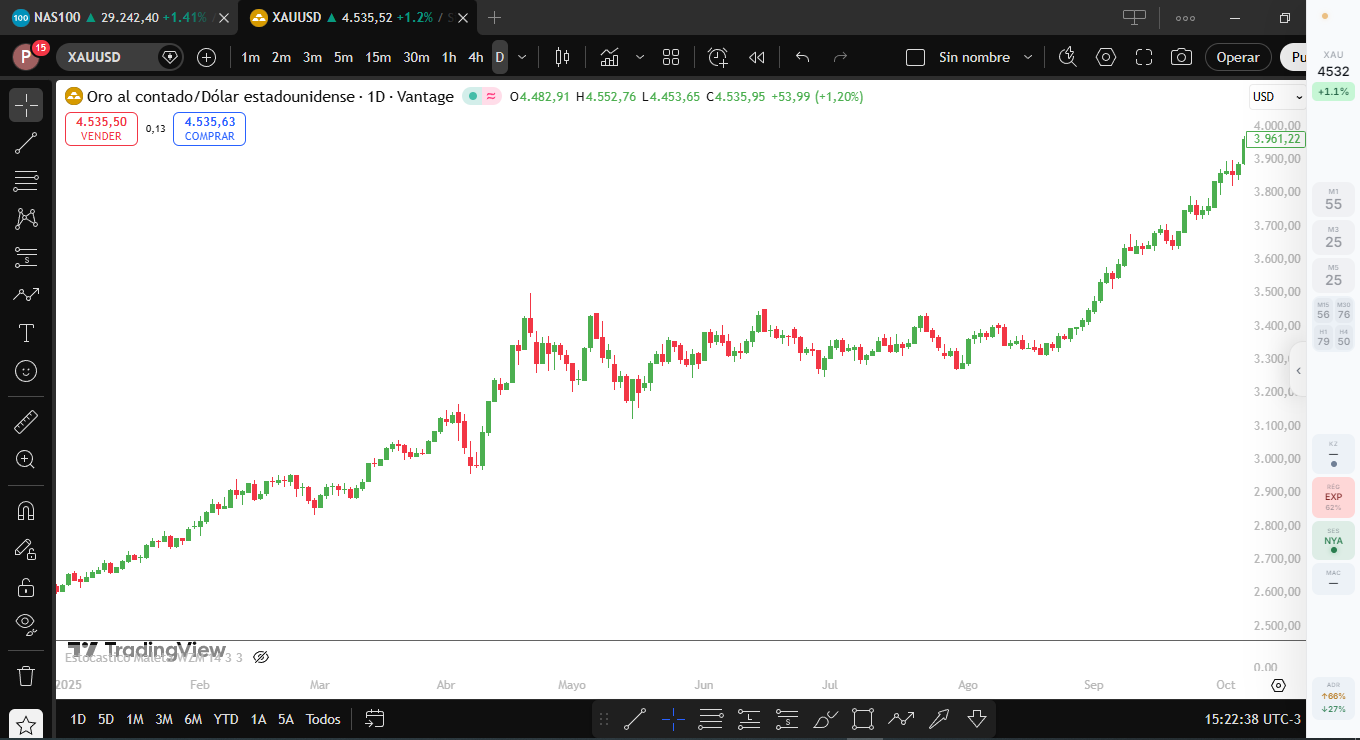Open the diamond menu in symbol search box
Viewport: 1360px width, 740px height.
(x=169, y=57)
